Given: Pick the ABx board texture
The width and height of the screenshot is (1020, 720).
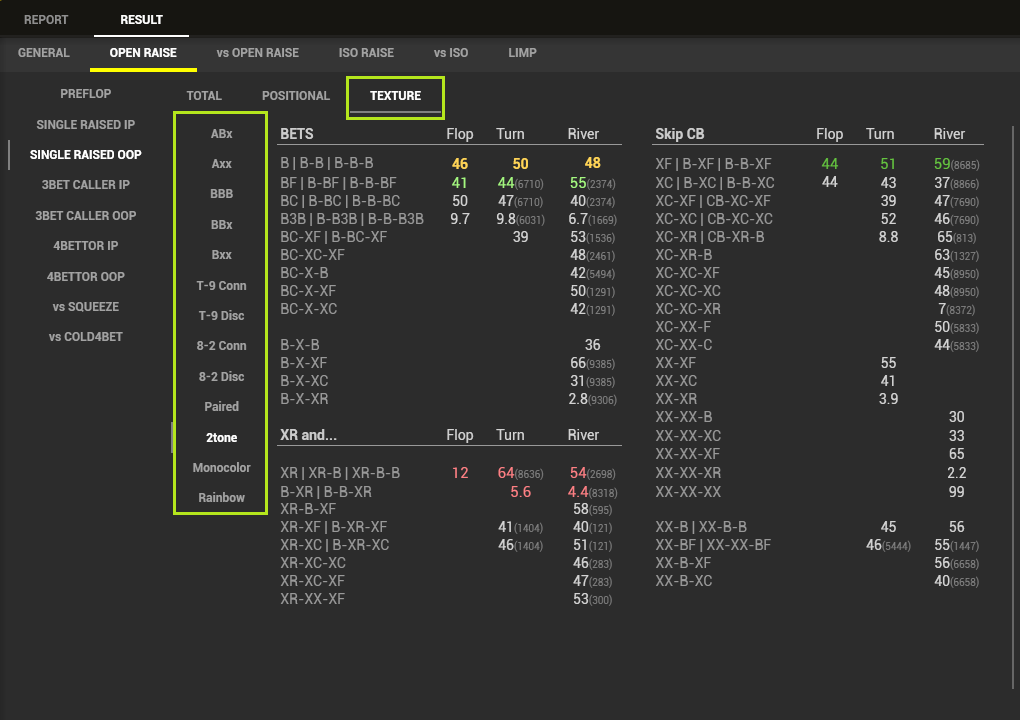Looking at the screenshot, I should point(221,134).
